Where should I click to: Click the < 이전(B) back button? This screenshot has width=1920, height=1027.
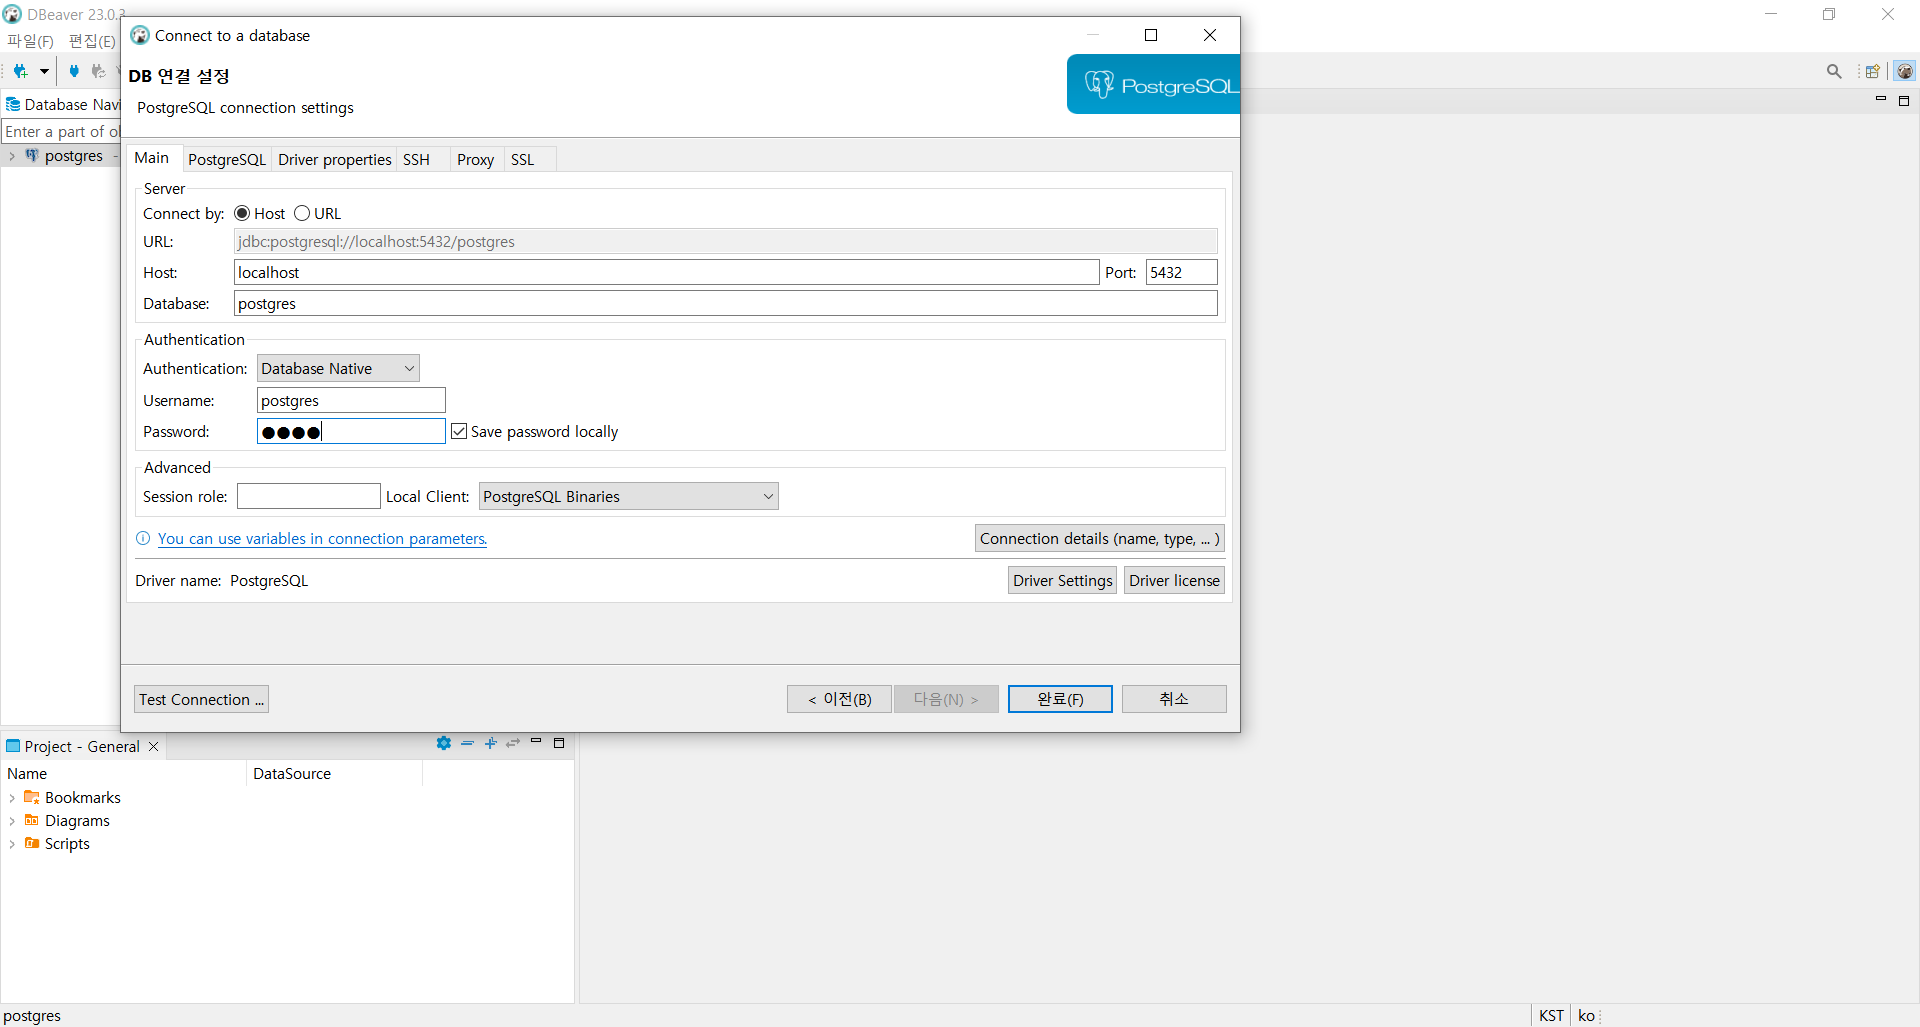839,699
